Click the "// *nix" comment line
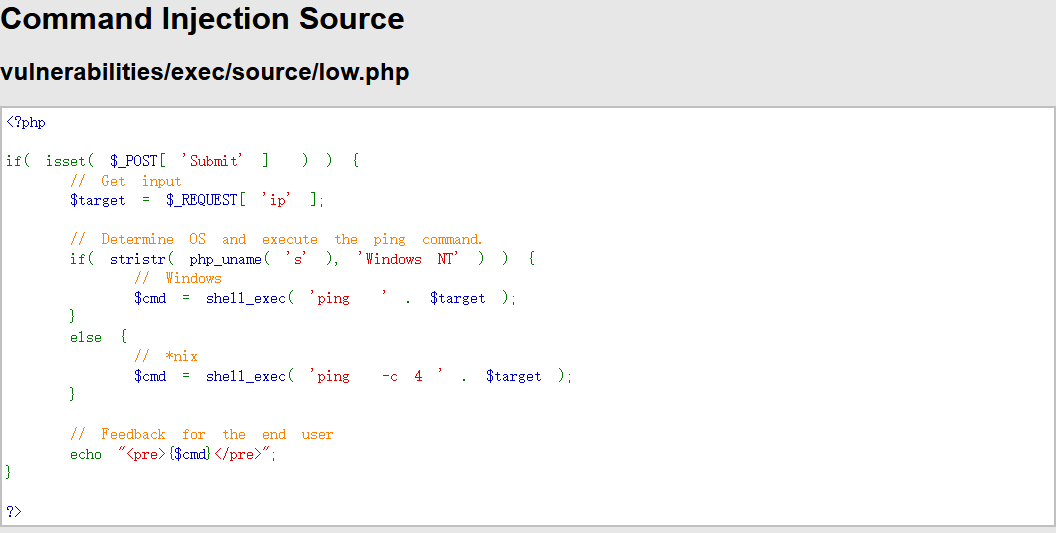 click(166, 356)
